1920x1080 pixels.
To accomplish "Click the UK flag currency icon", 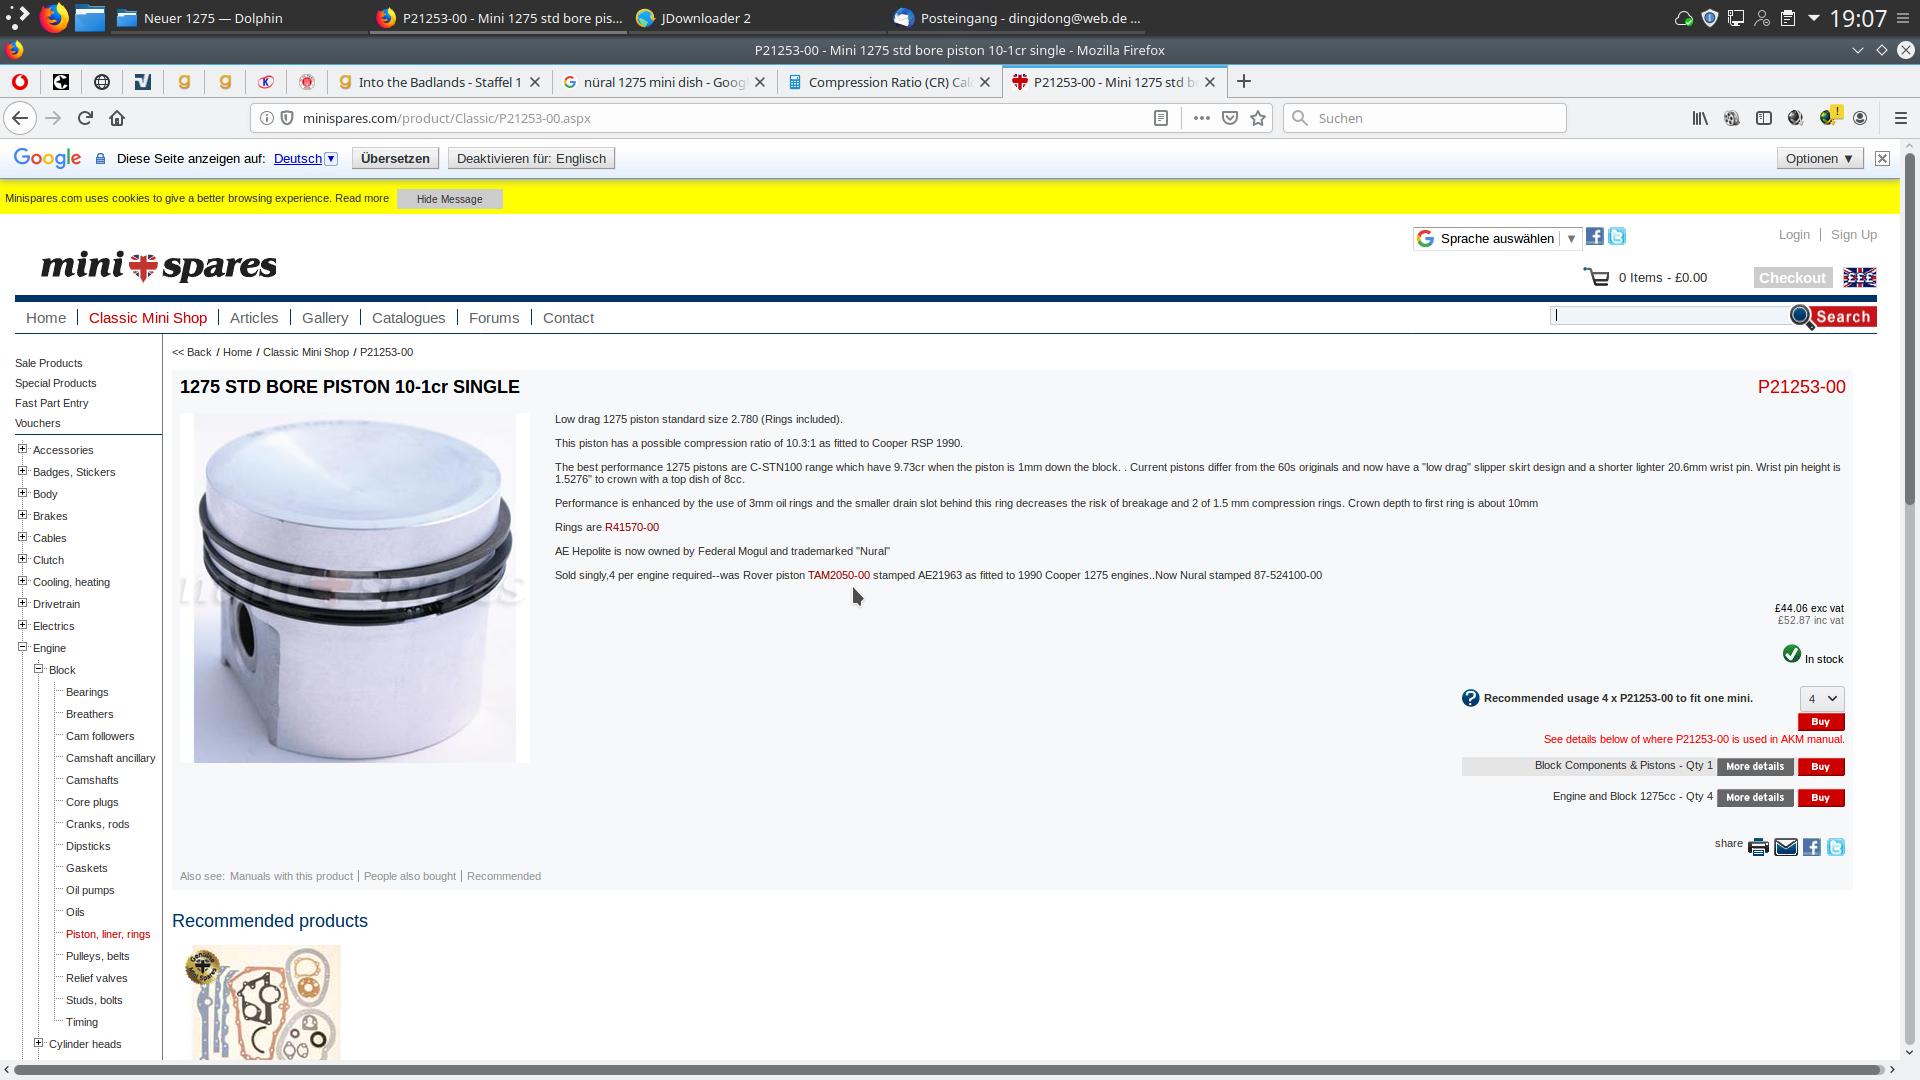I will [x=1860, y=278].
